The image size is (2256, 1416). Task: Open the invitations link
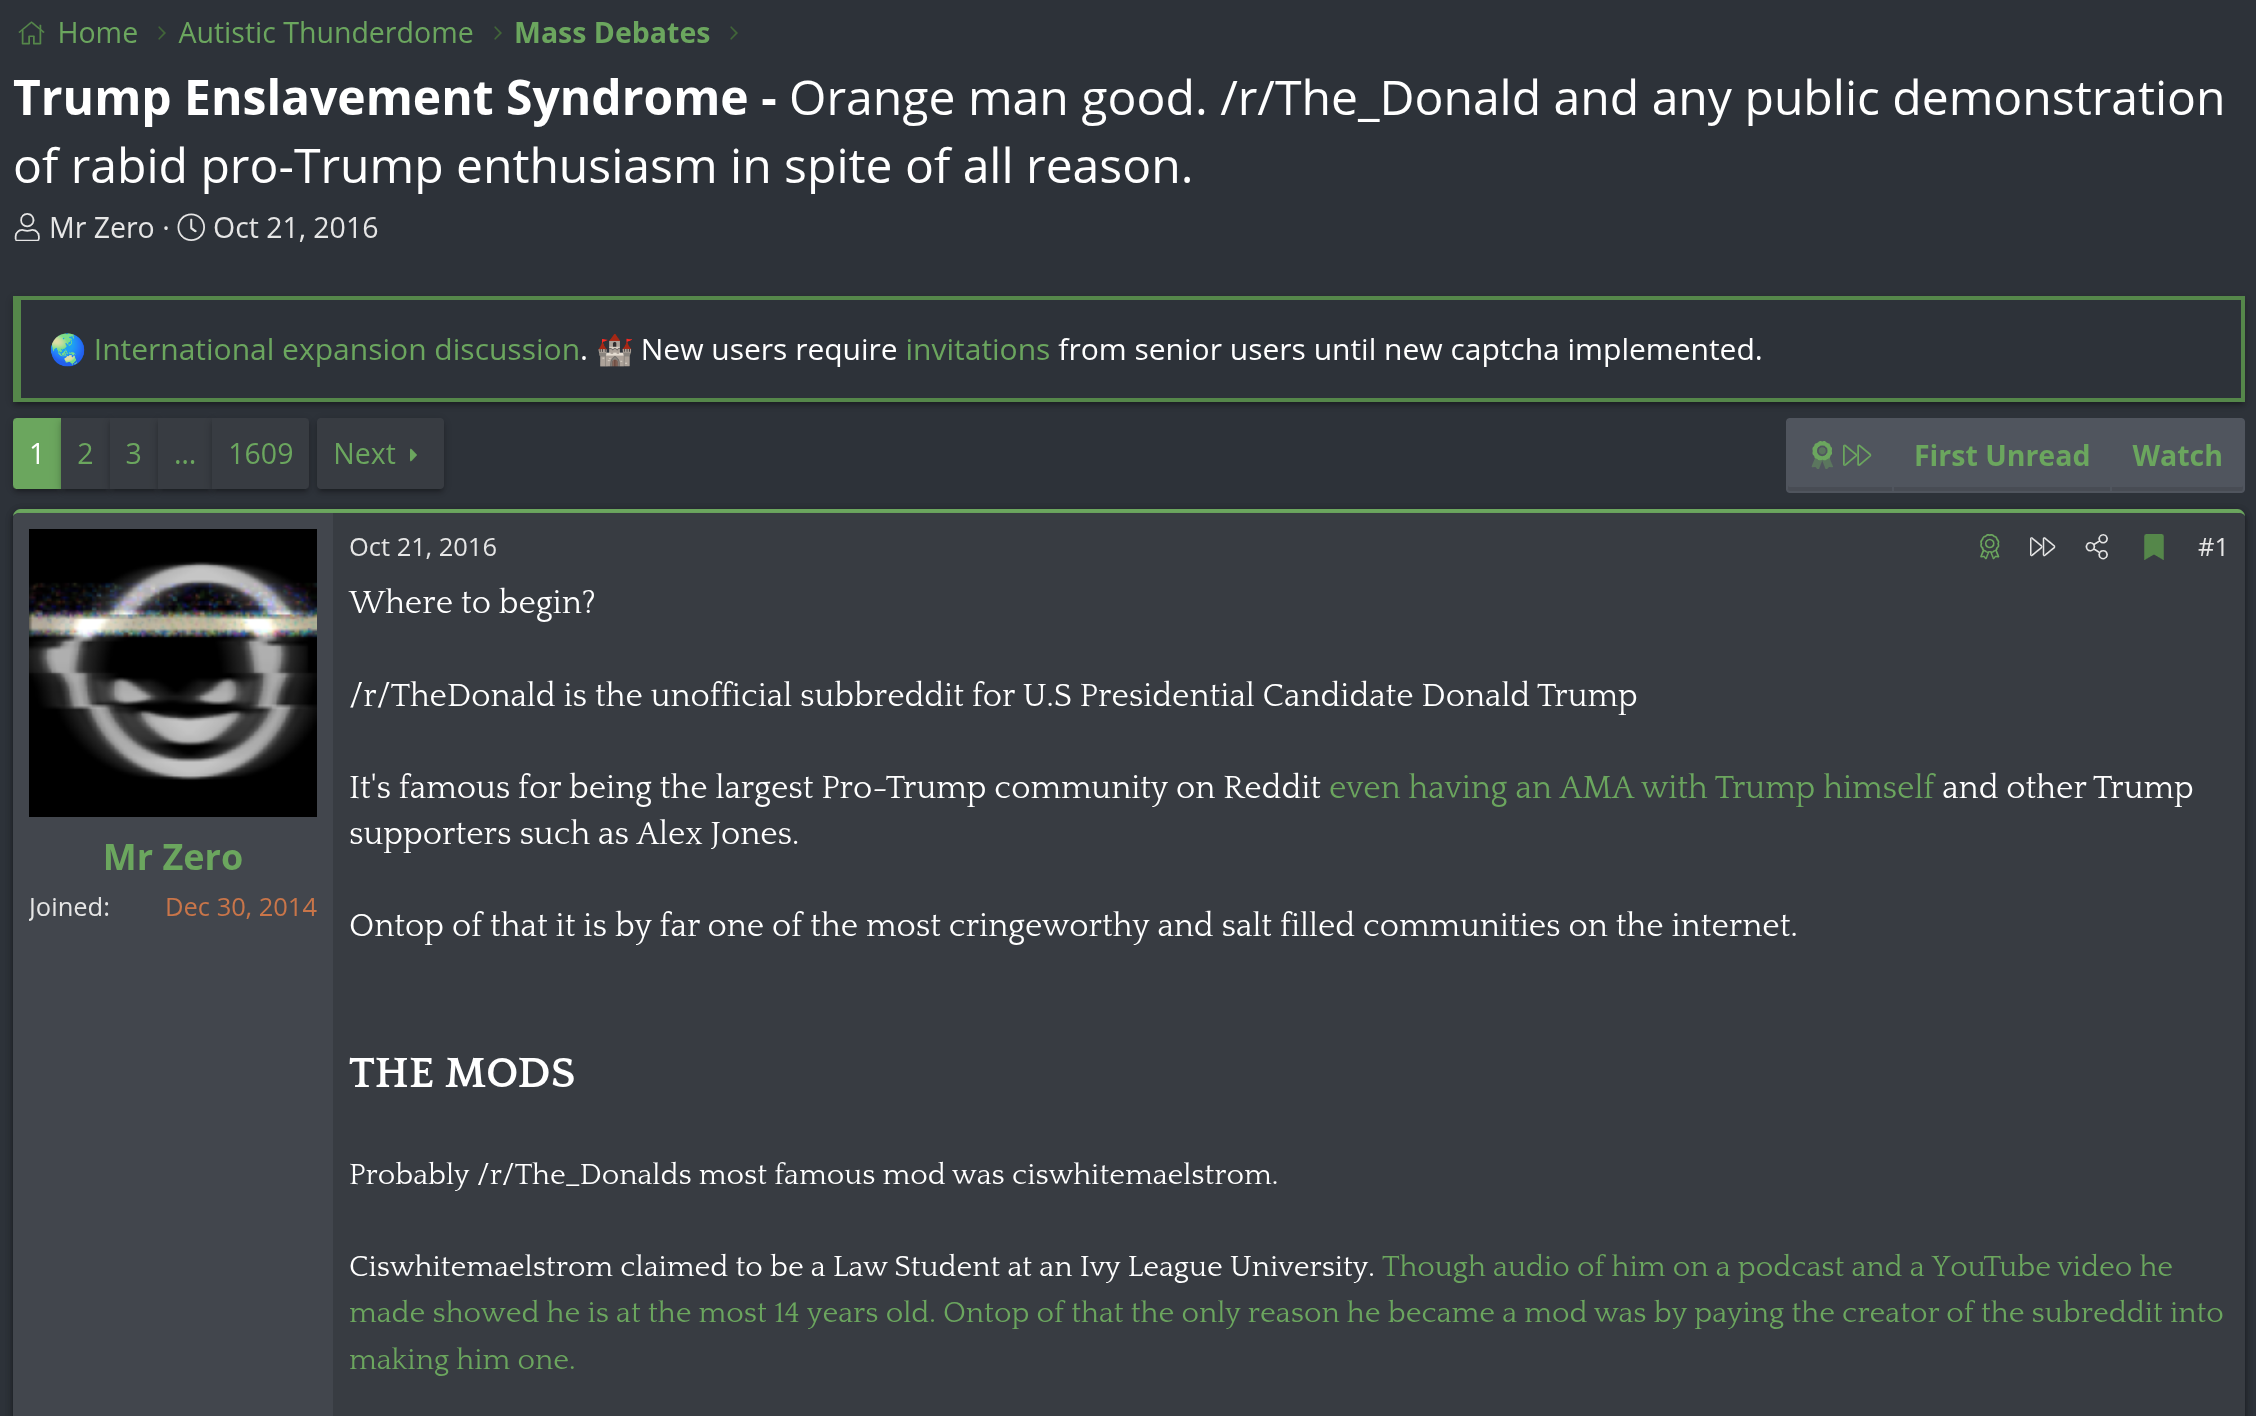pyautogui.click(x=977, y=350)
